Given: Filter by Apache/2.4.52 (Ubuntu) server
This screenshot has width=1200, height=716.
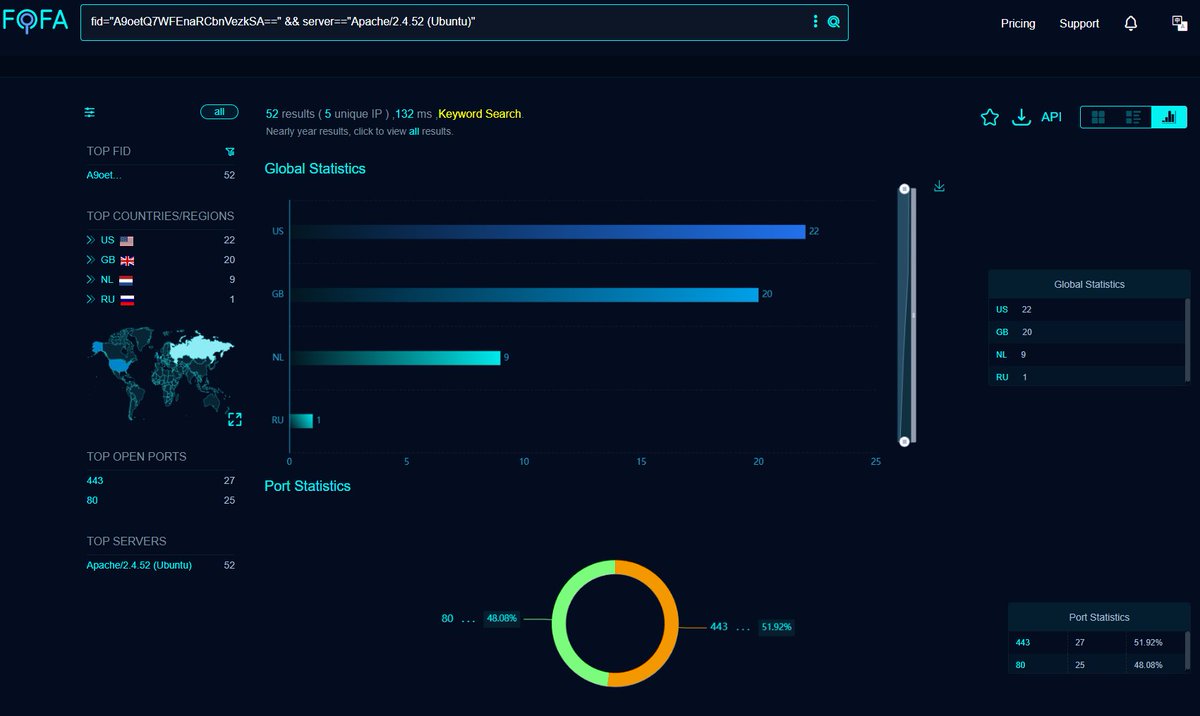Looking at the screenshot, I should point(139,565).
